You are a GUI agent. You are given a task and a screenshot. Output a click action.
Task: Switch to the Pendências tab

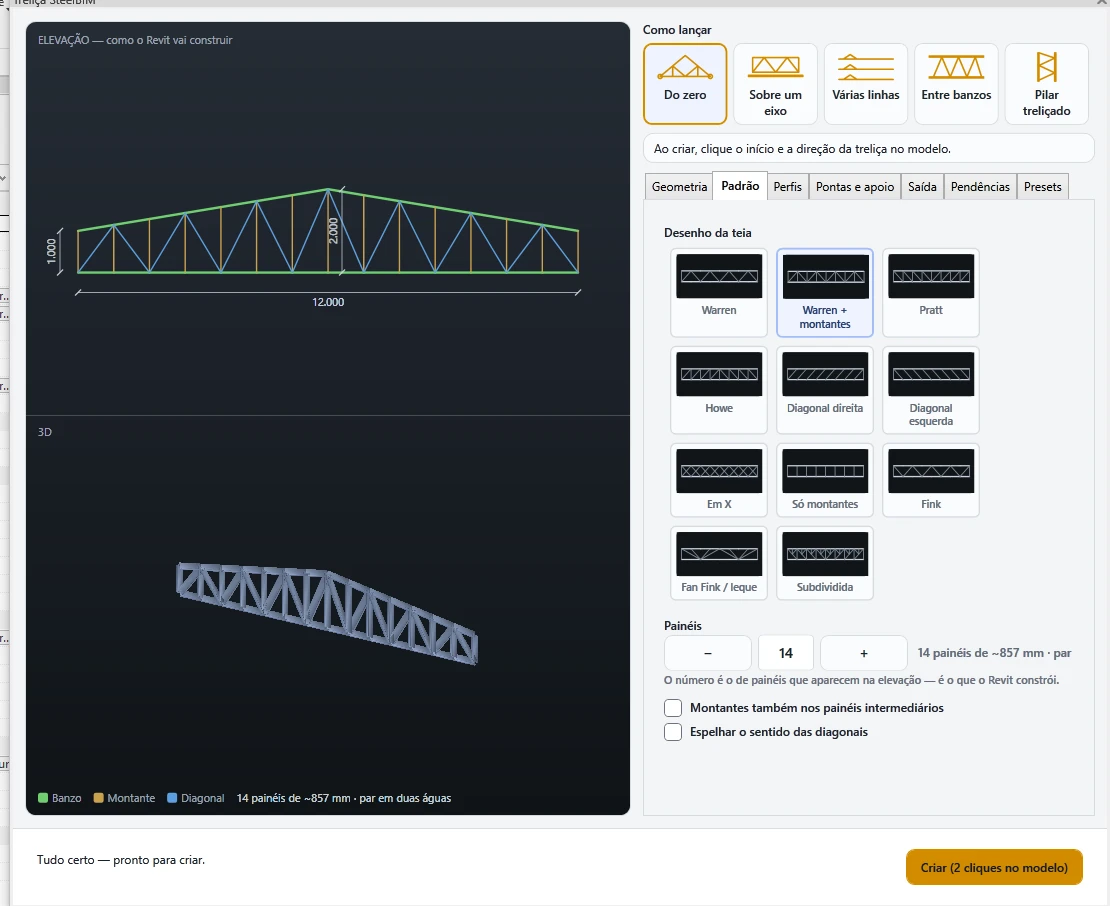pyautogui.click(x=980, y=187)
